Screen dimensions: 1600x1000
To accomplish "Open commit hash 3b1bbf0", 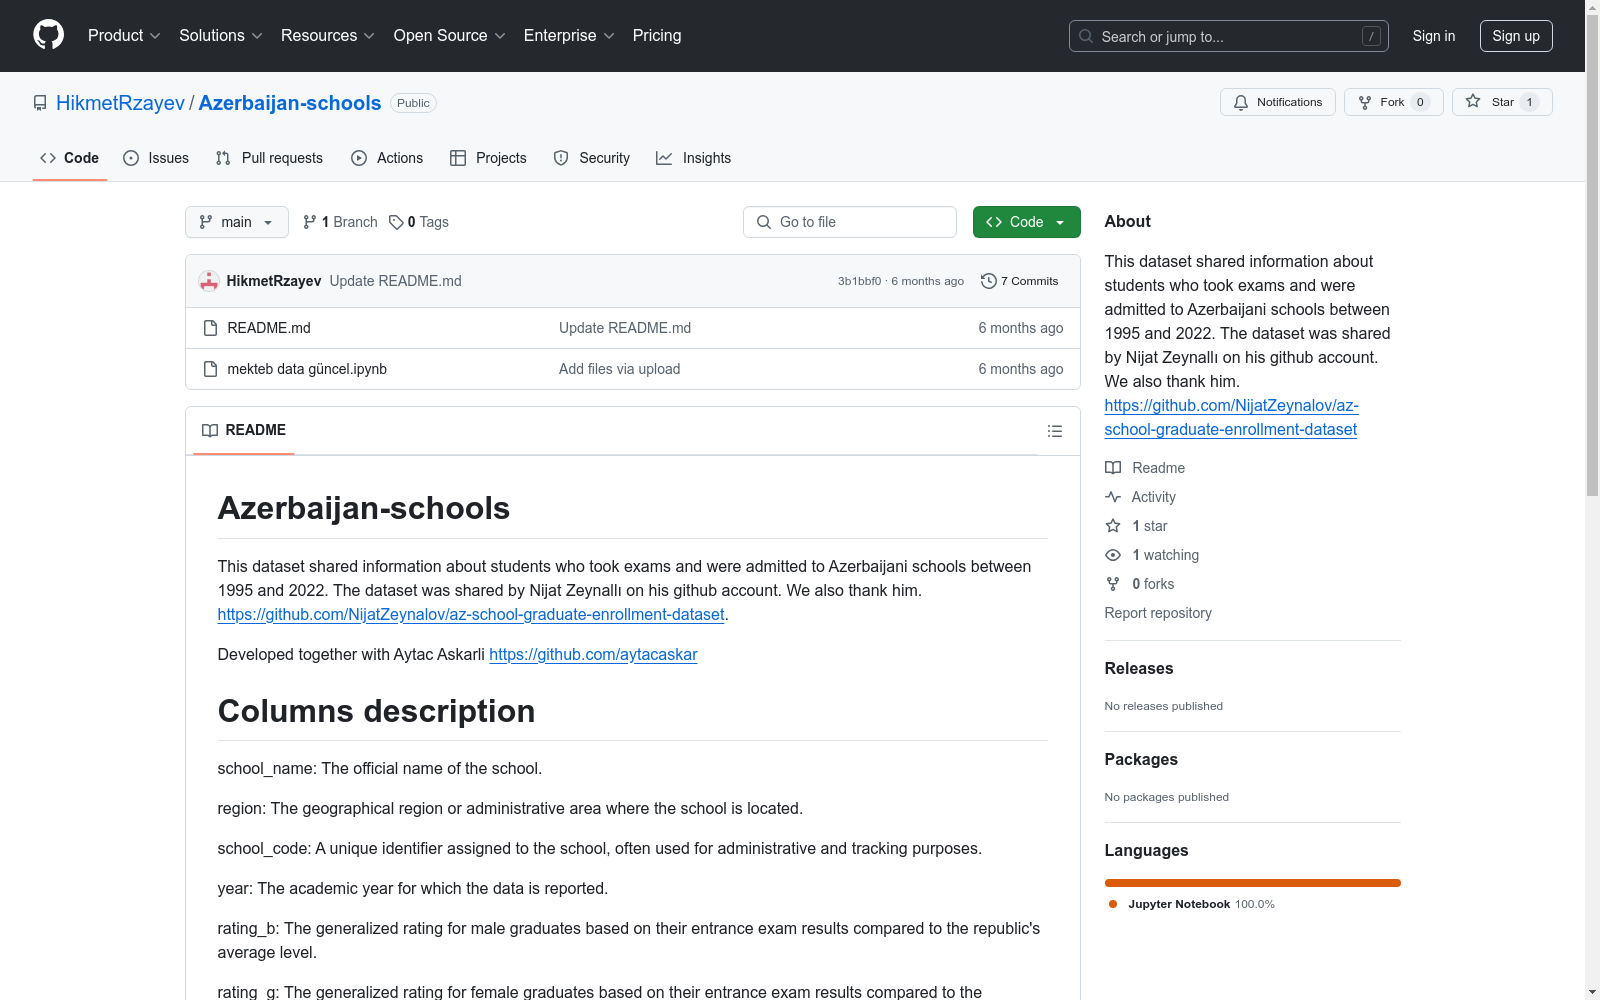I will [860, 281].
